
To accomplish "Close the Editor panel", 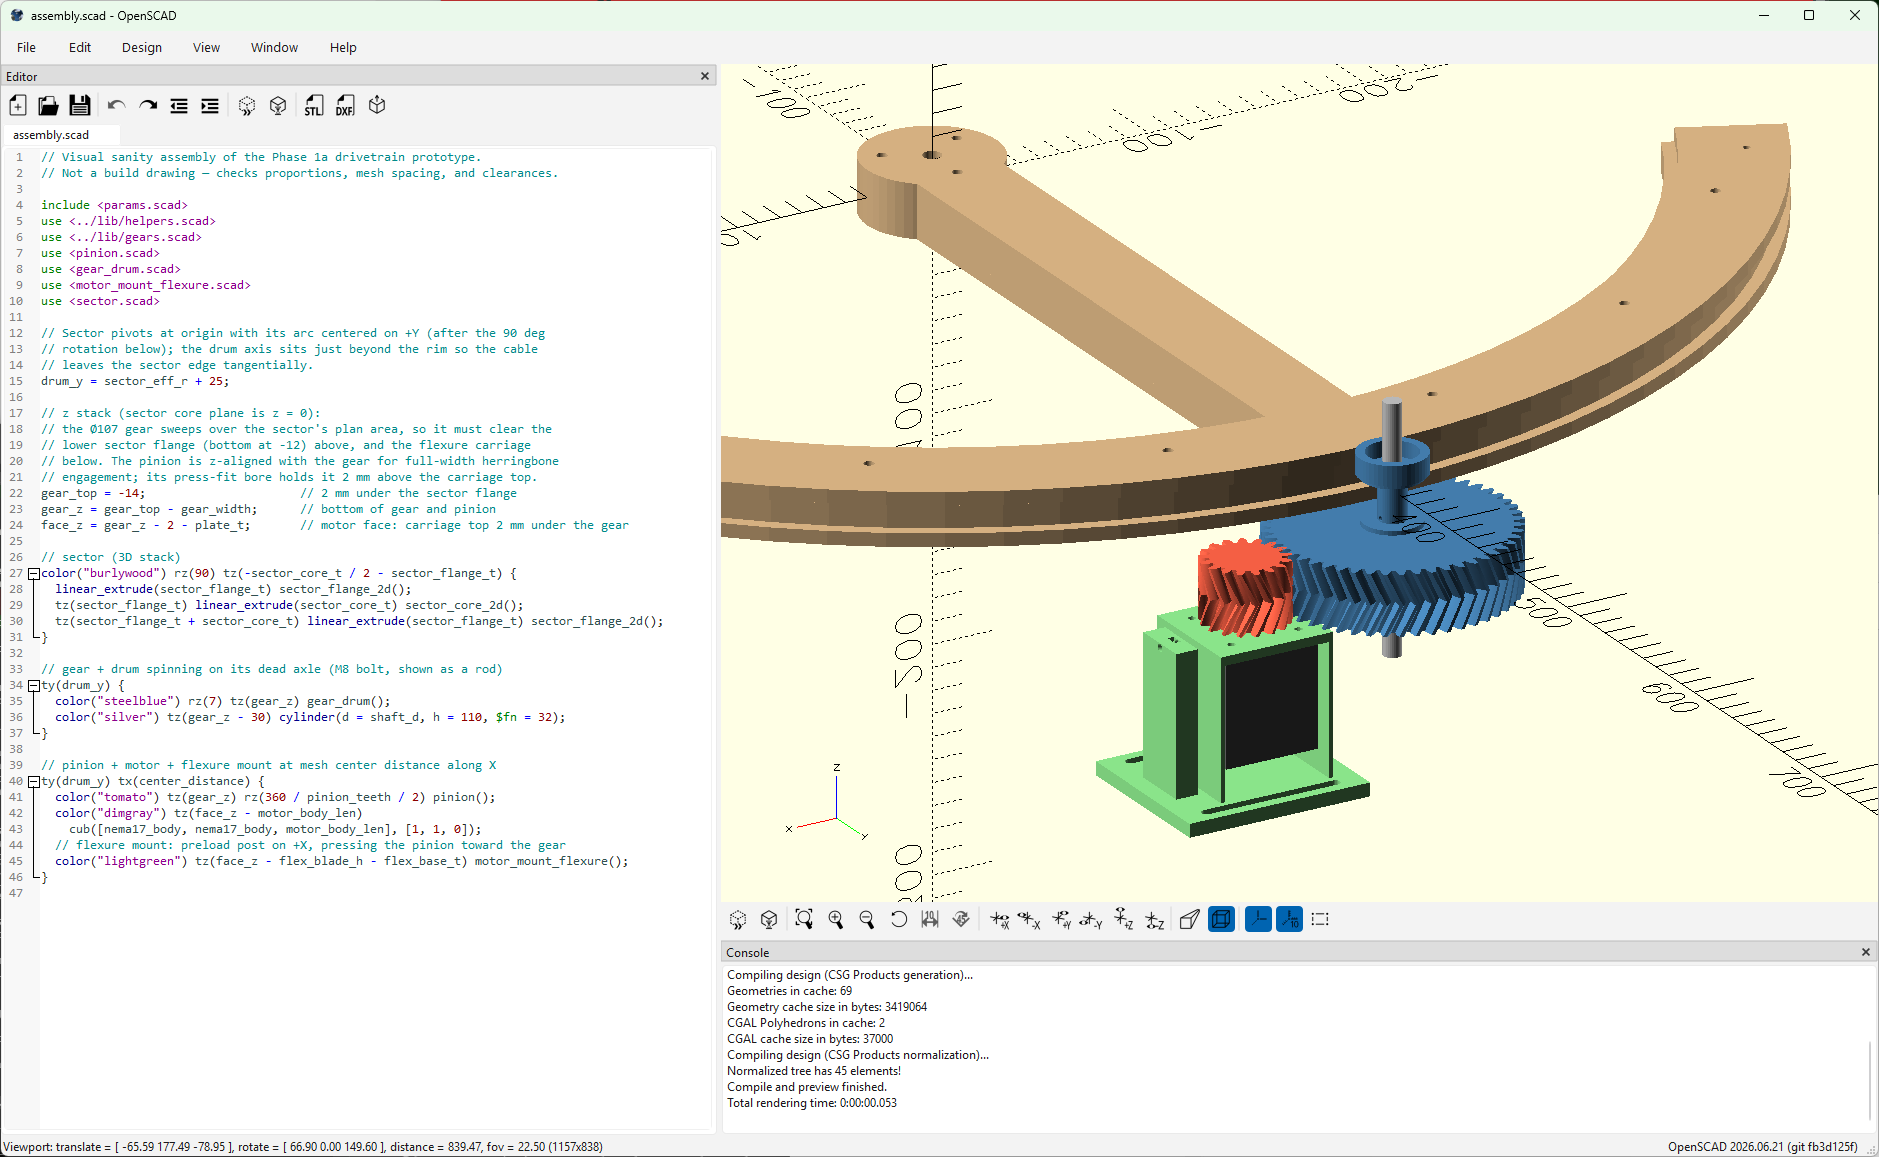I will [x=705, y=76].
